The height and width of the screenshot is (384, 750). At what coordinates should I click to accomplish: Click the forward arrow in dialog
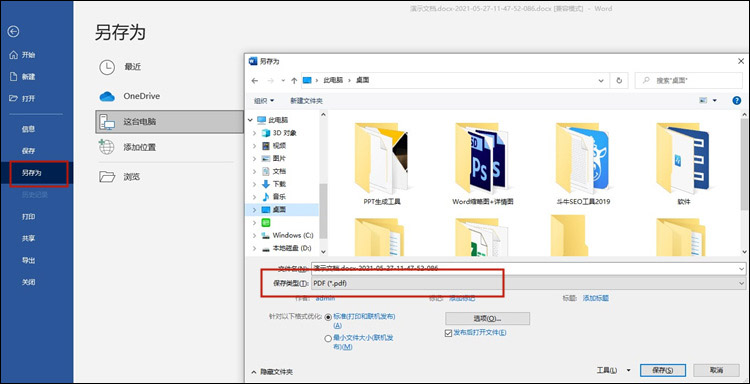point(270,81)
